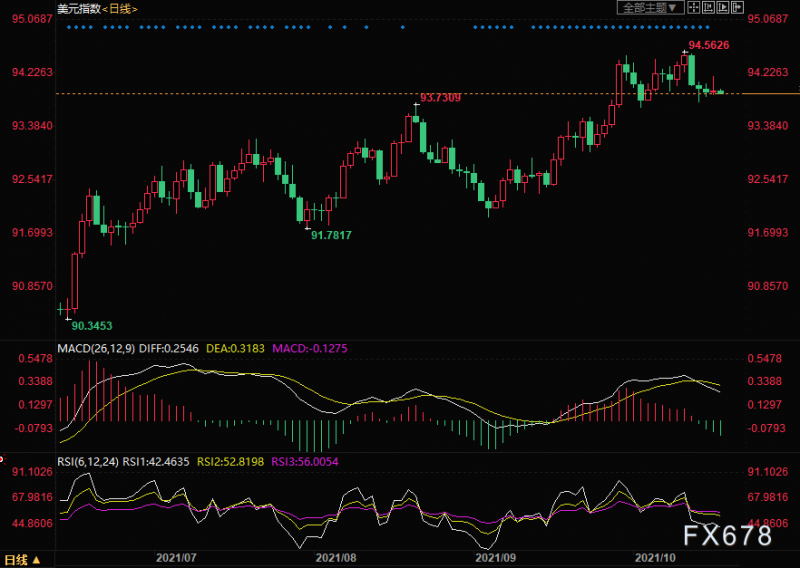This screenshot has width=800, height=568.
Task: Click the 90.3453 low price marker
Action: (91, 325)
